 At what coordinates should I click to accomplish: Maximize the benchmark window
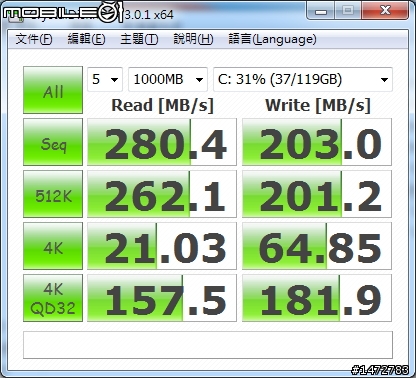pos(348,11)
